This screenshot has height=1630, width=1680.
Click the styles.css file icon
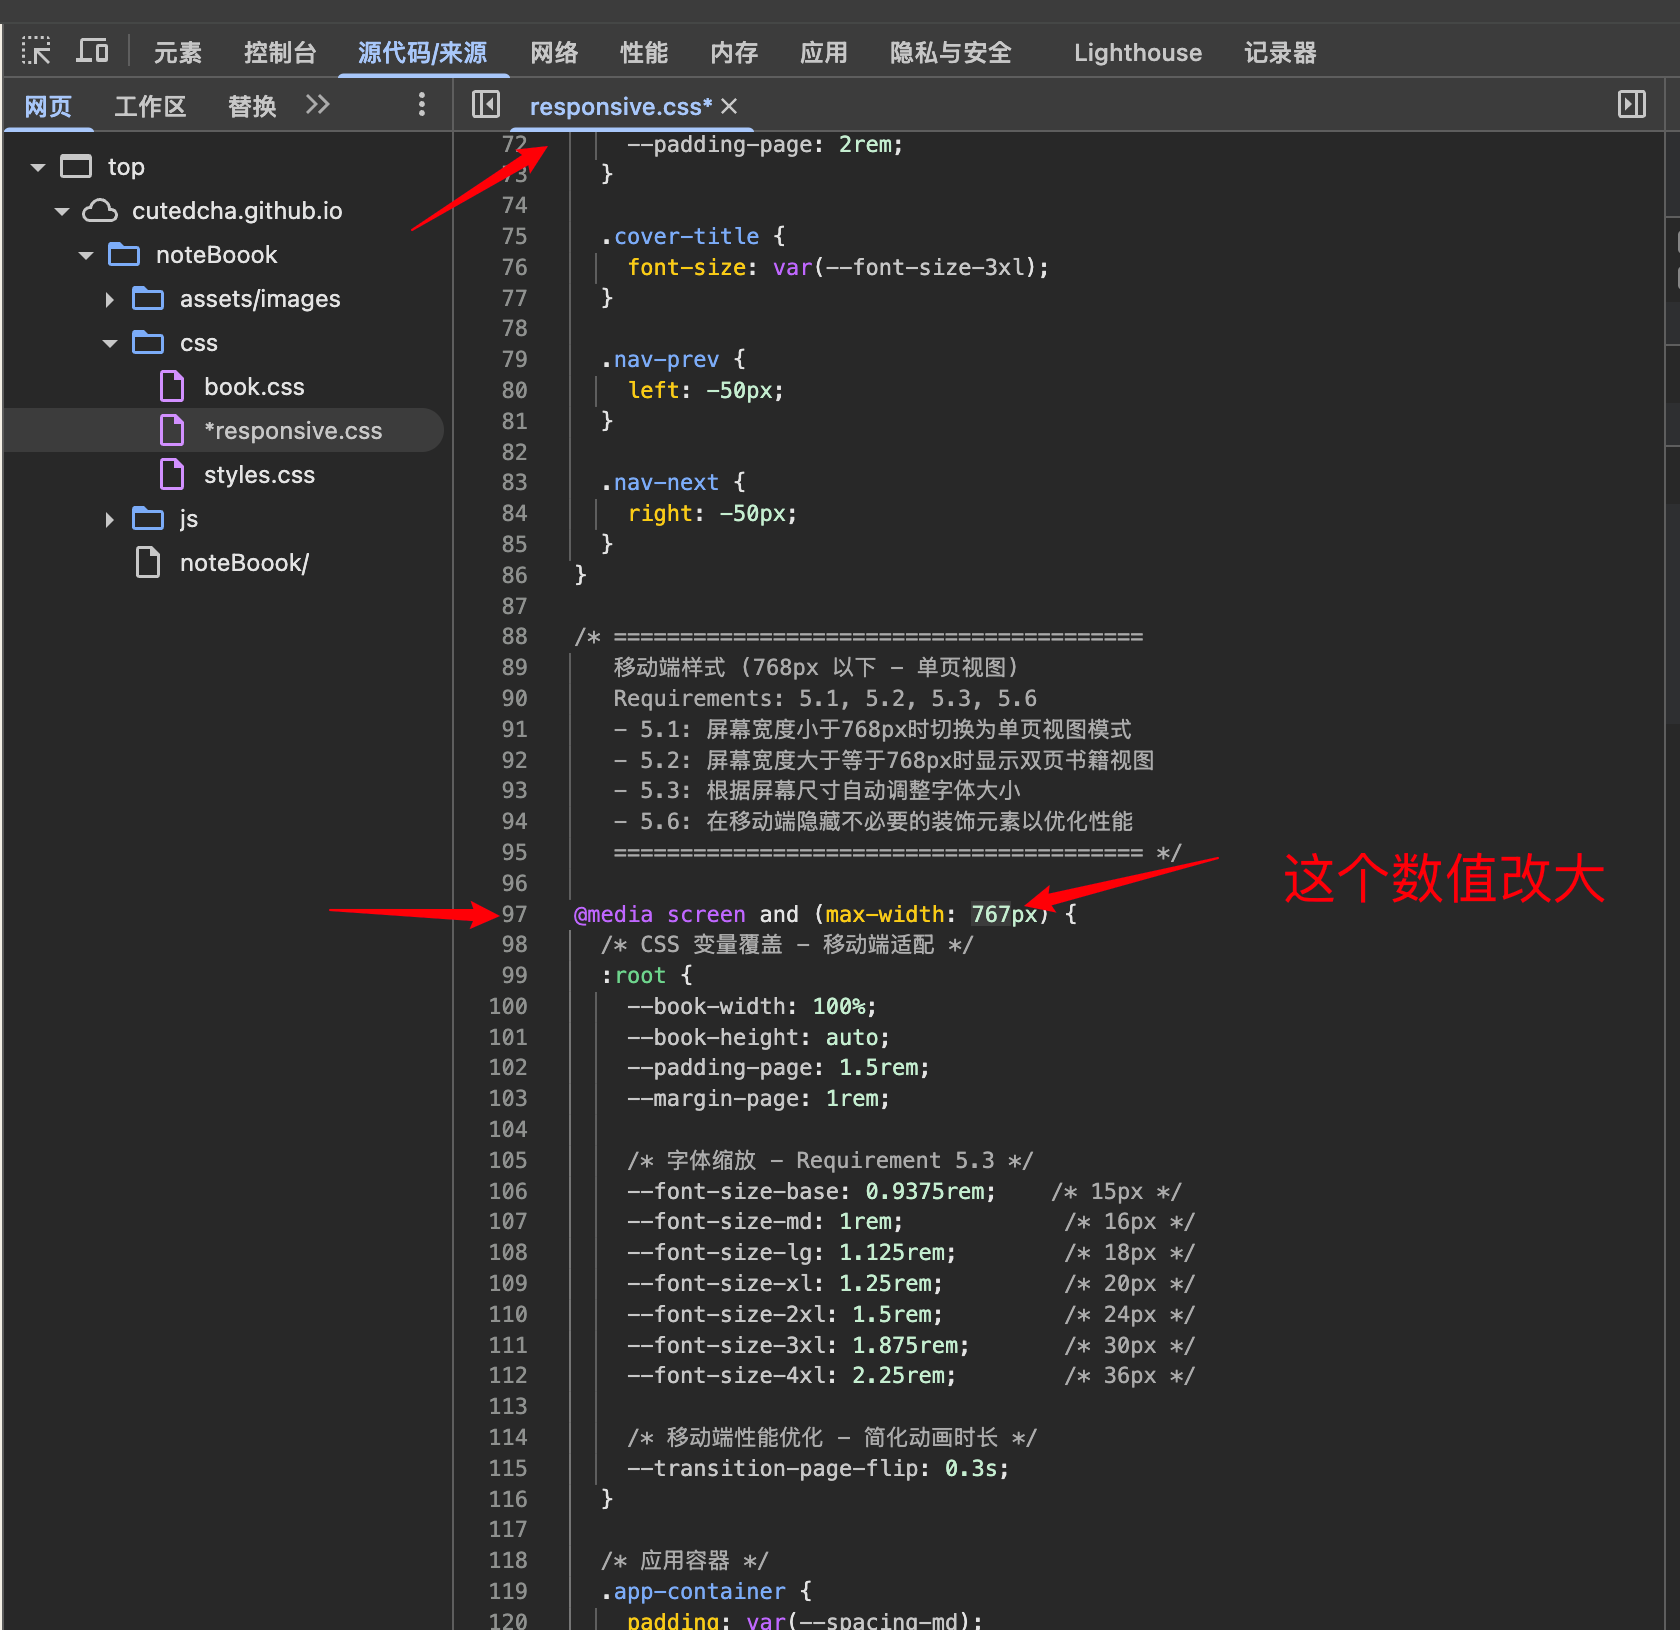click(x=172, y=474)
